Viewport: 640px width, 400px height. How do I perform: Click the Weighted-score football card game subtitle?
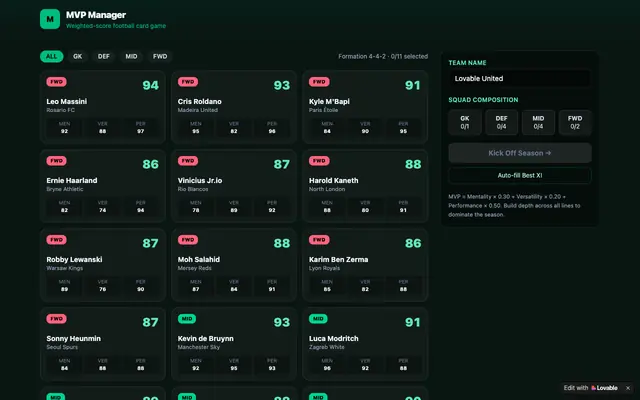click(116, 26)
